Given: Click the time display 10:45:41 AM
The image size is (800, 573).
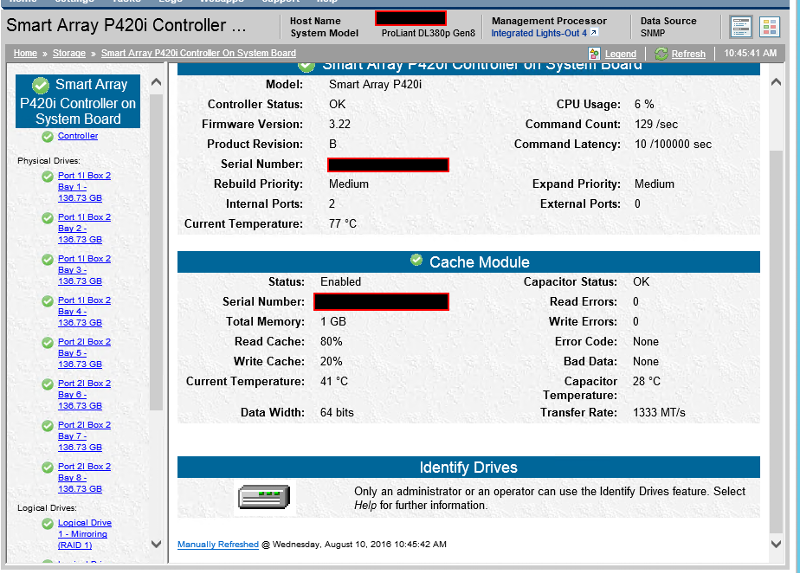Looking at the screenshot, I should point(750,53).
